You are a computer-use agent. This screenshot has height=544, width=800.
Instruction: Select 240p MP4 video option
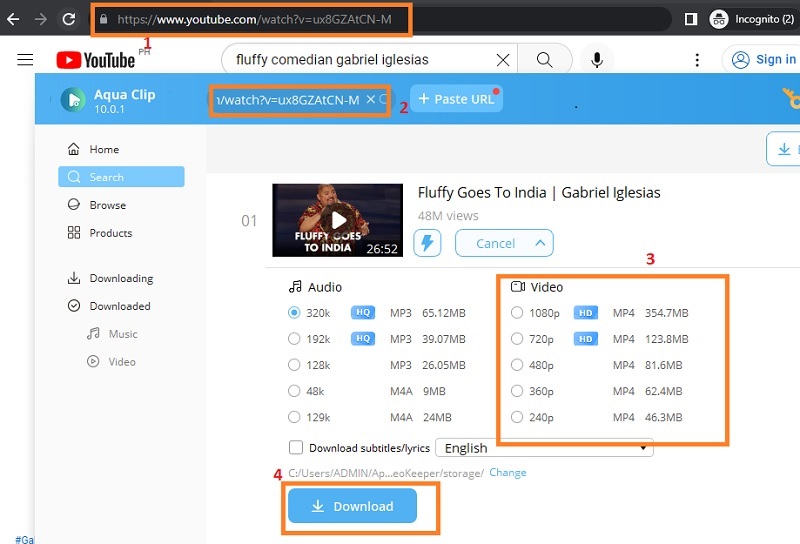pos(517,417)
